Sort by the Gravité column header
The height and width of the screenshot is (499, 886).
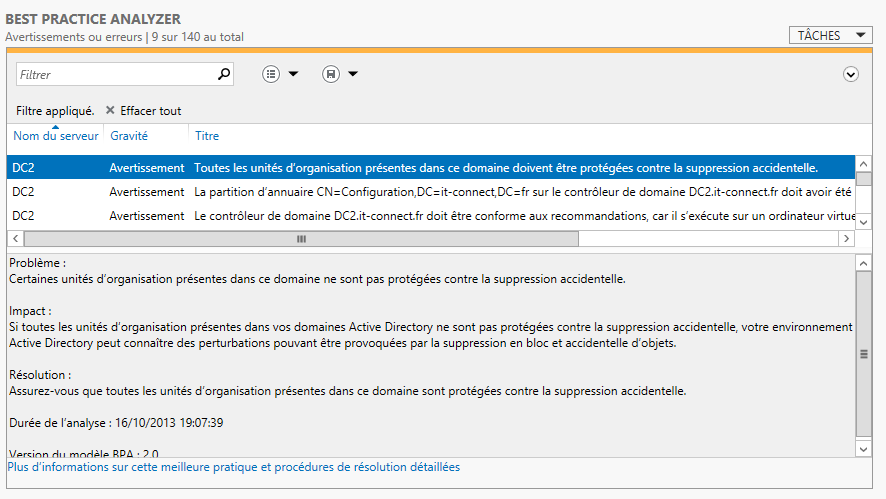click(x=129, y=136)
